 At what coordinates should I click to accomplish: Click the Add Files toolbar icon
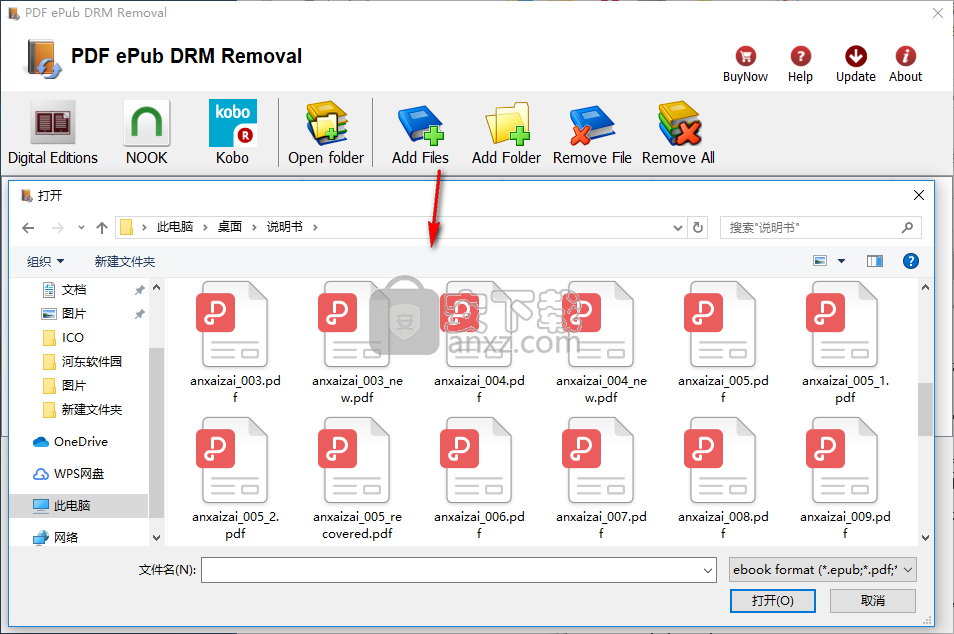(x=420, y=133)
